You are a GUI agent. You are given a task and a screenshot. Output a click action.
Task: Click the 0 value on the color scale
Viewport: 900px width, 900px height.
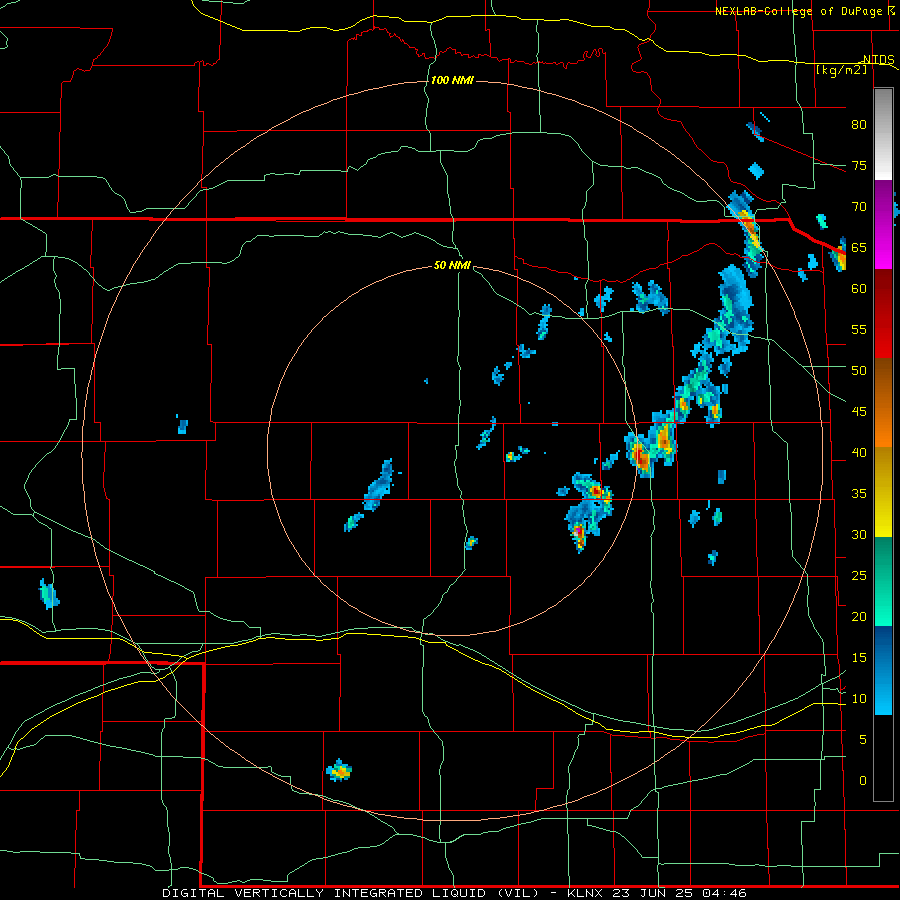coord(863,781)
